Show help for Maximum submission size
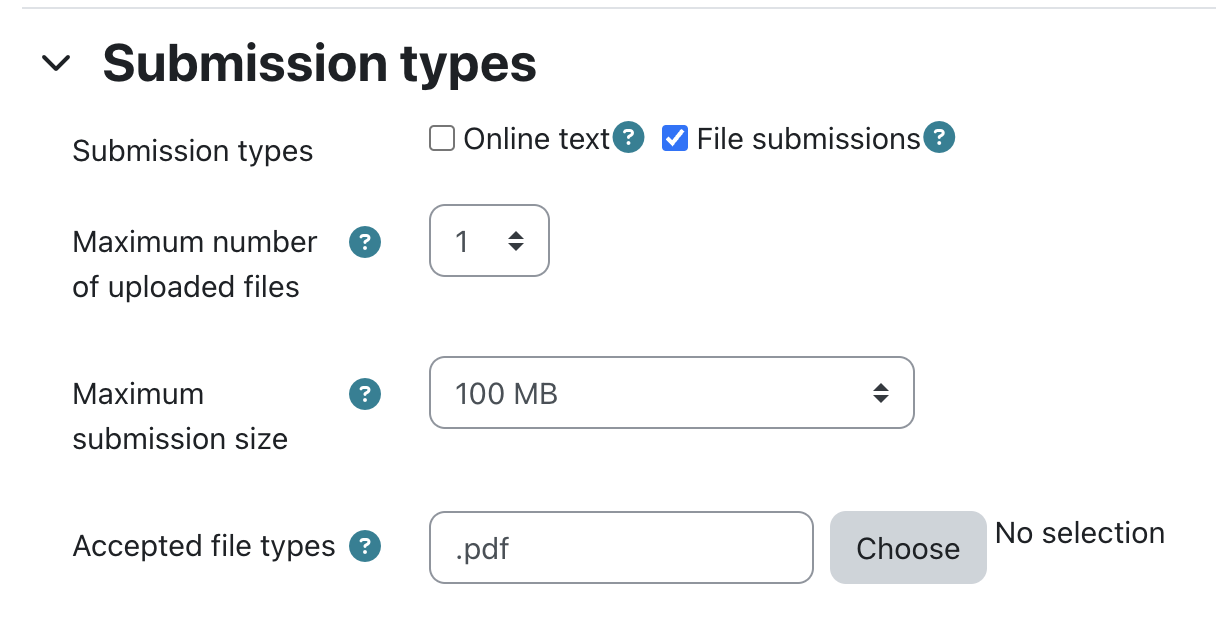Screen dimensions: 1216x620 [365, 394]
